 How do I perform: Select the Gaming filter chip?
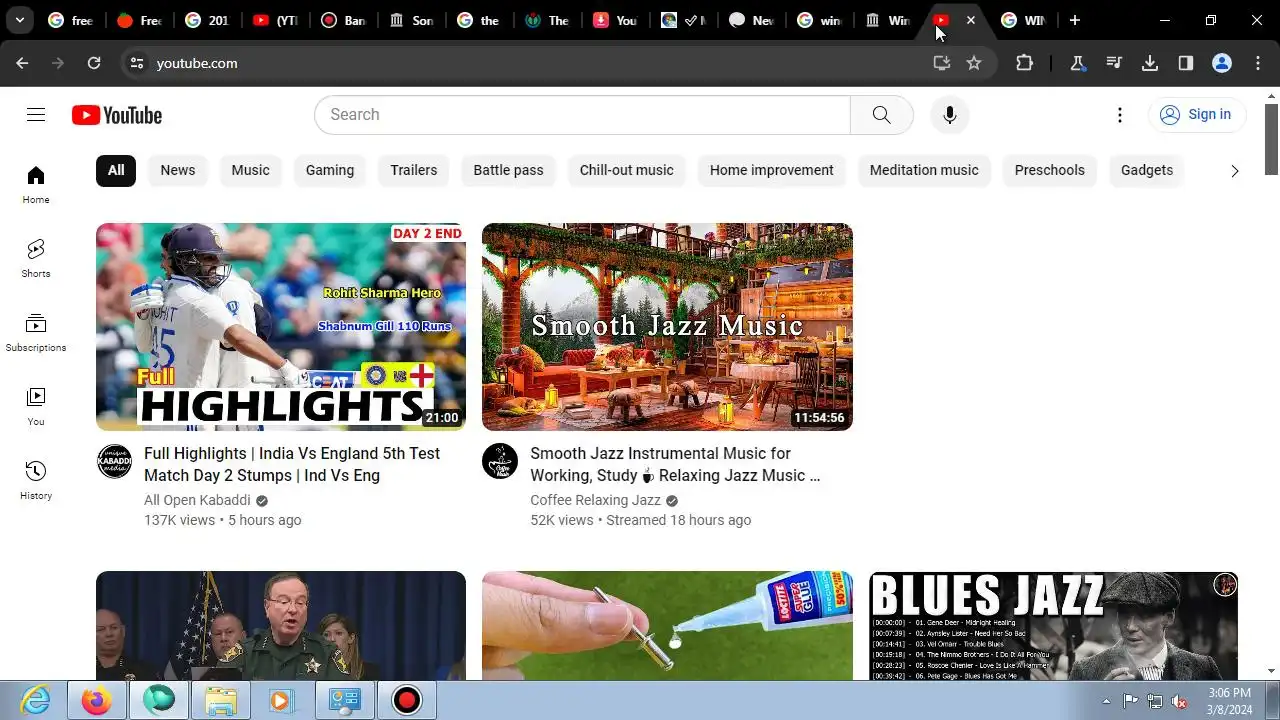coord(330,170)
